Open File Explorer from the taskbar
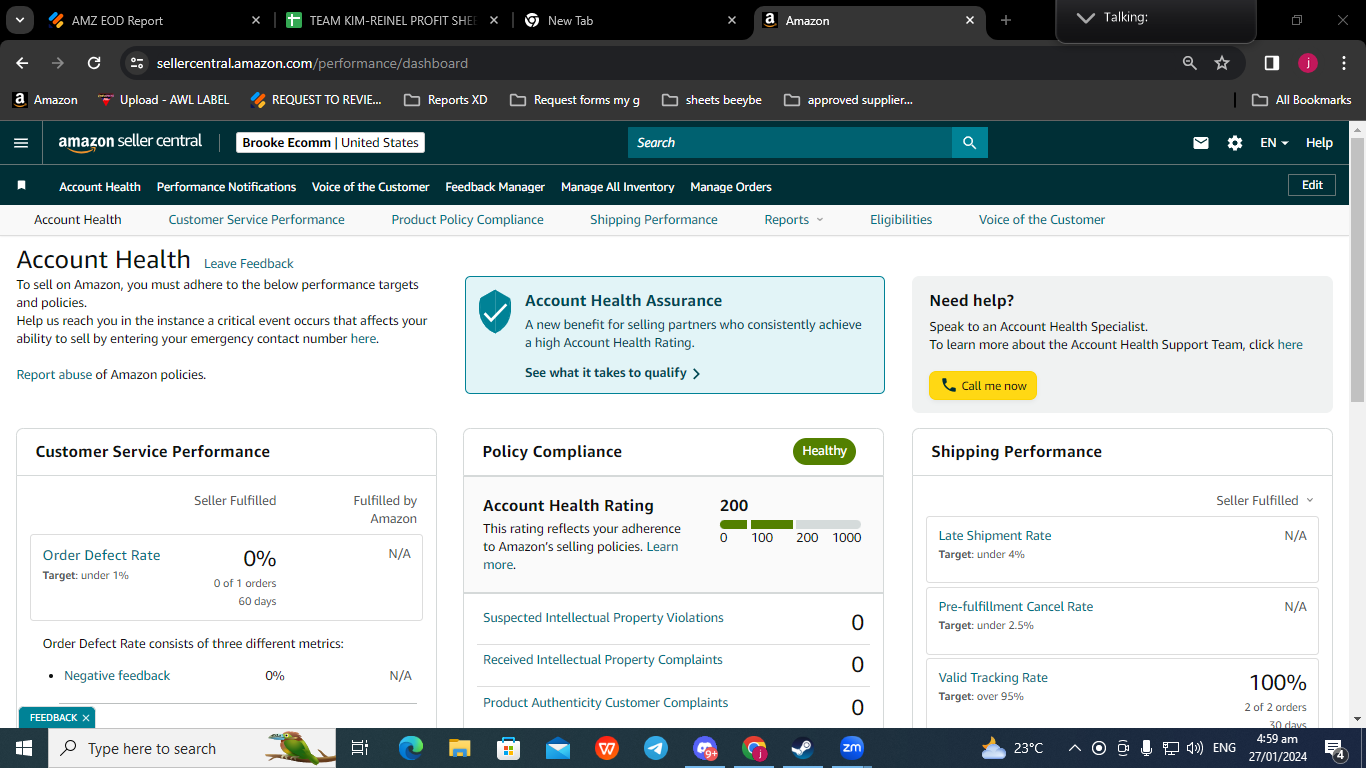This screenshot has width=1366, height=768. 459,748
